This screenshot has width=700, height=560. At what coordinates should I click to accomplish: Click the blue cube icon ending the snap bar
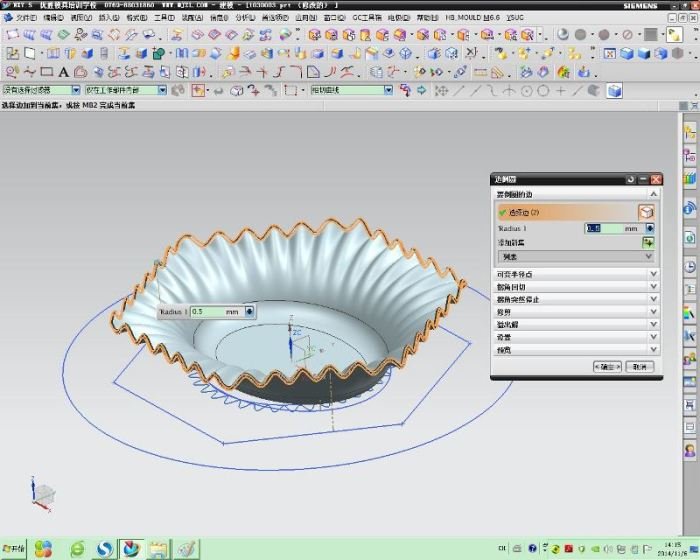point(615,91)
